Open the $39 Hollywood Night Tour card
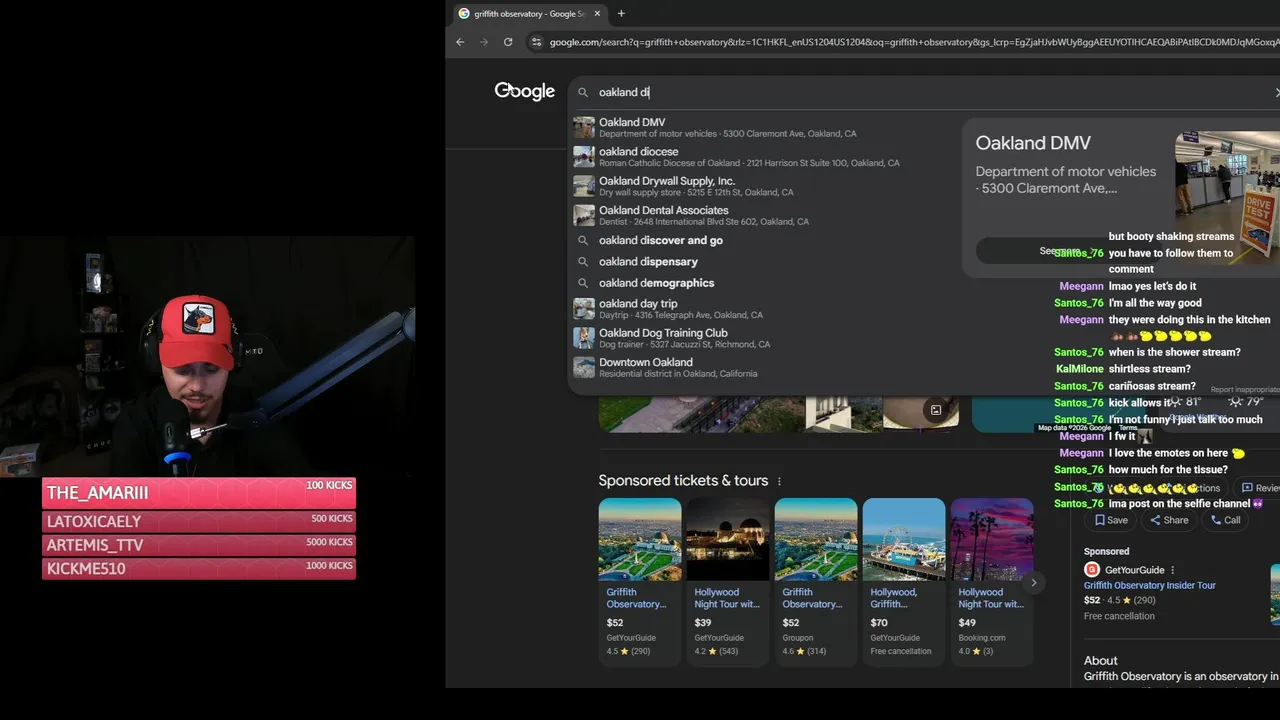The height and width of the screenshot is (720, 1280). [728, 580]
